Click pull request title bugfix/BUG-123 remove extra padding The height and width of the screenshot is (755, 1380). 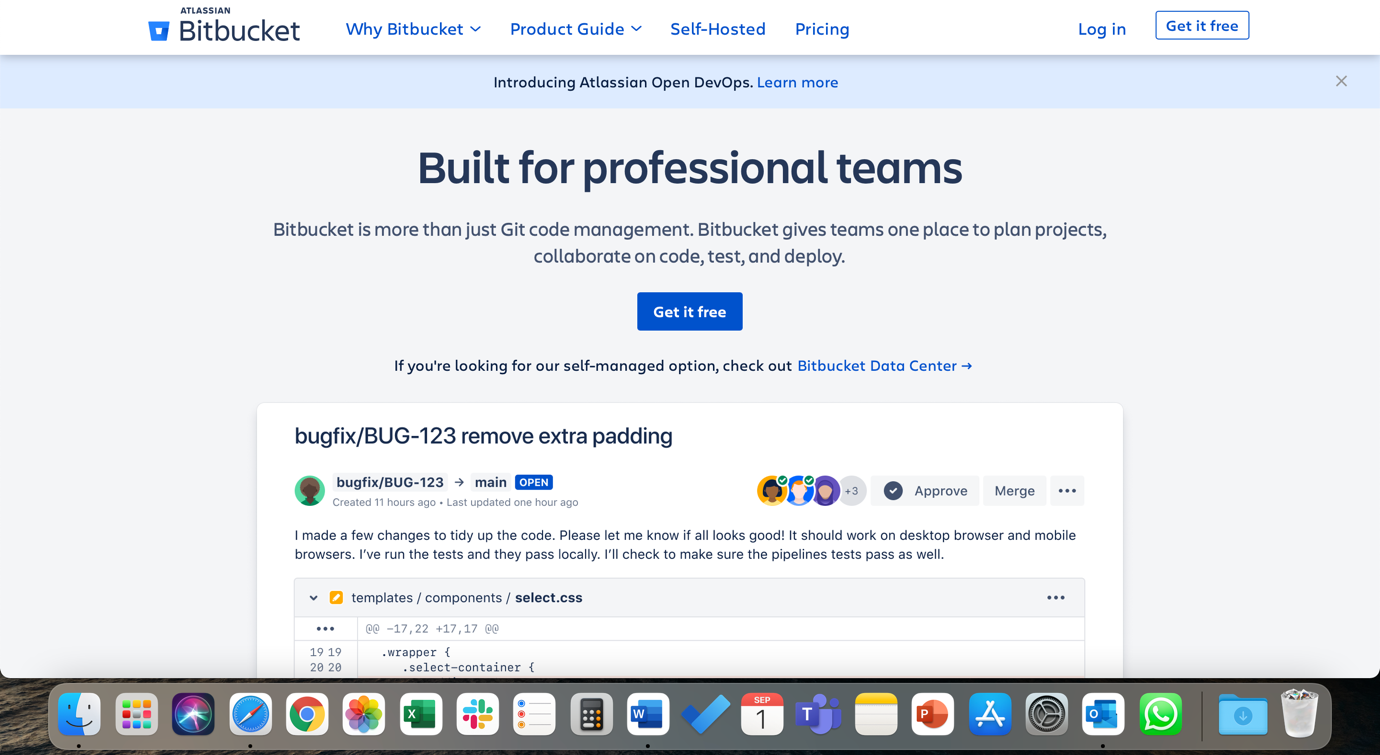point(483,436)
